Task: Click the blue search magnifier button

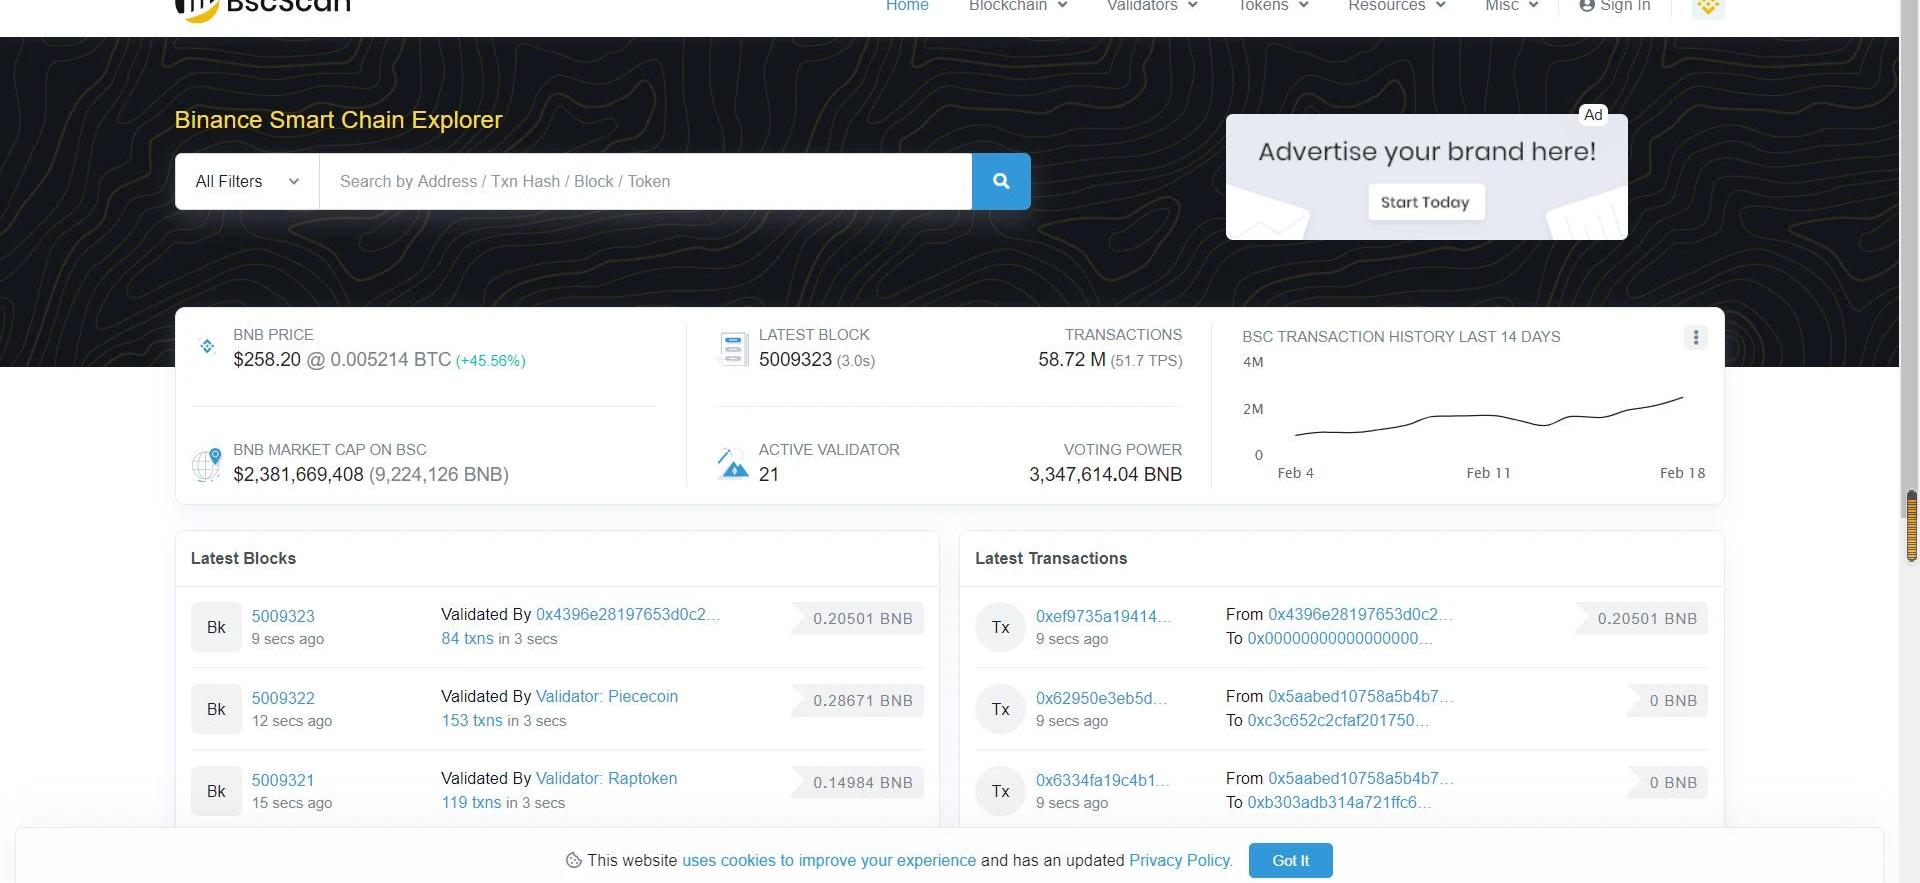Action: (1000, 181)
